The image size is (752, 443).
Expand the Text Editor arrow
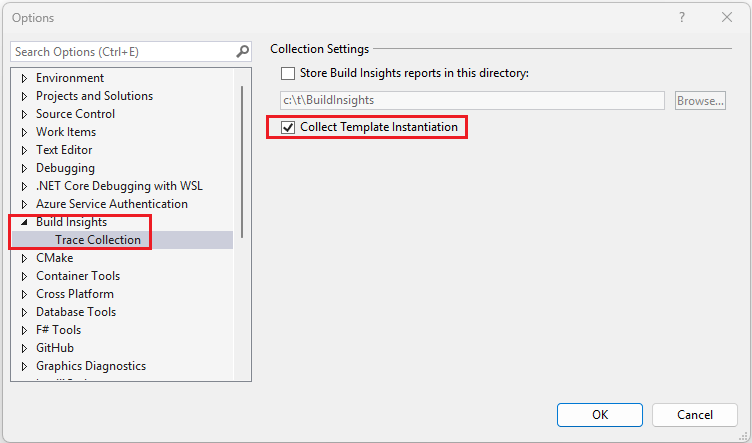24,150
